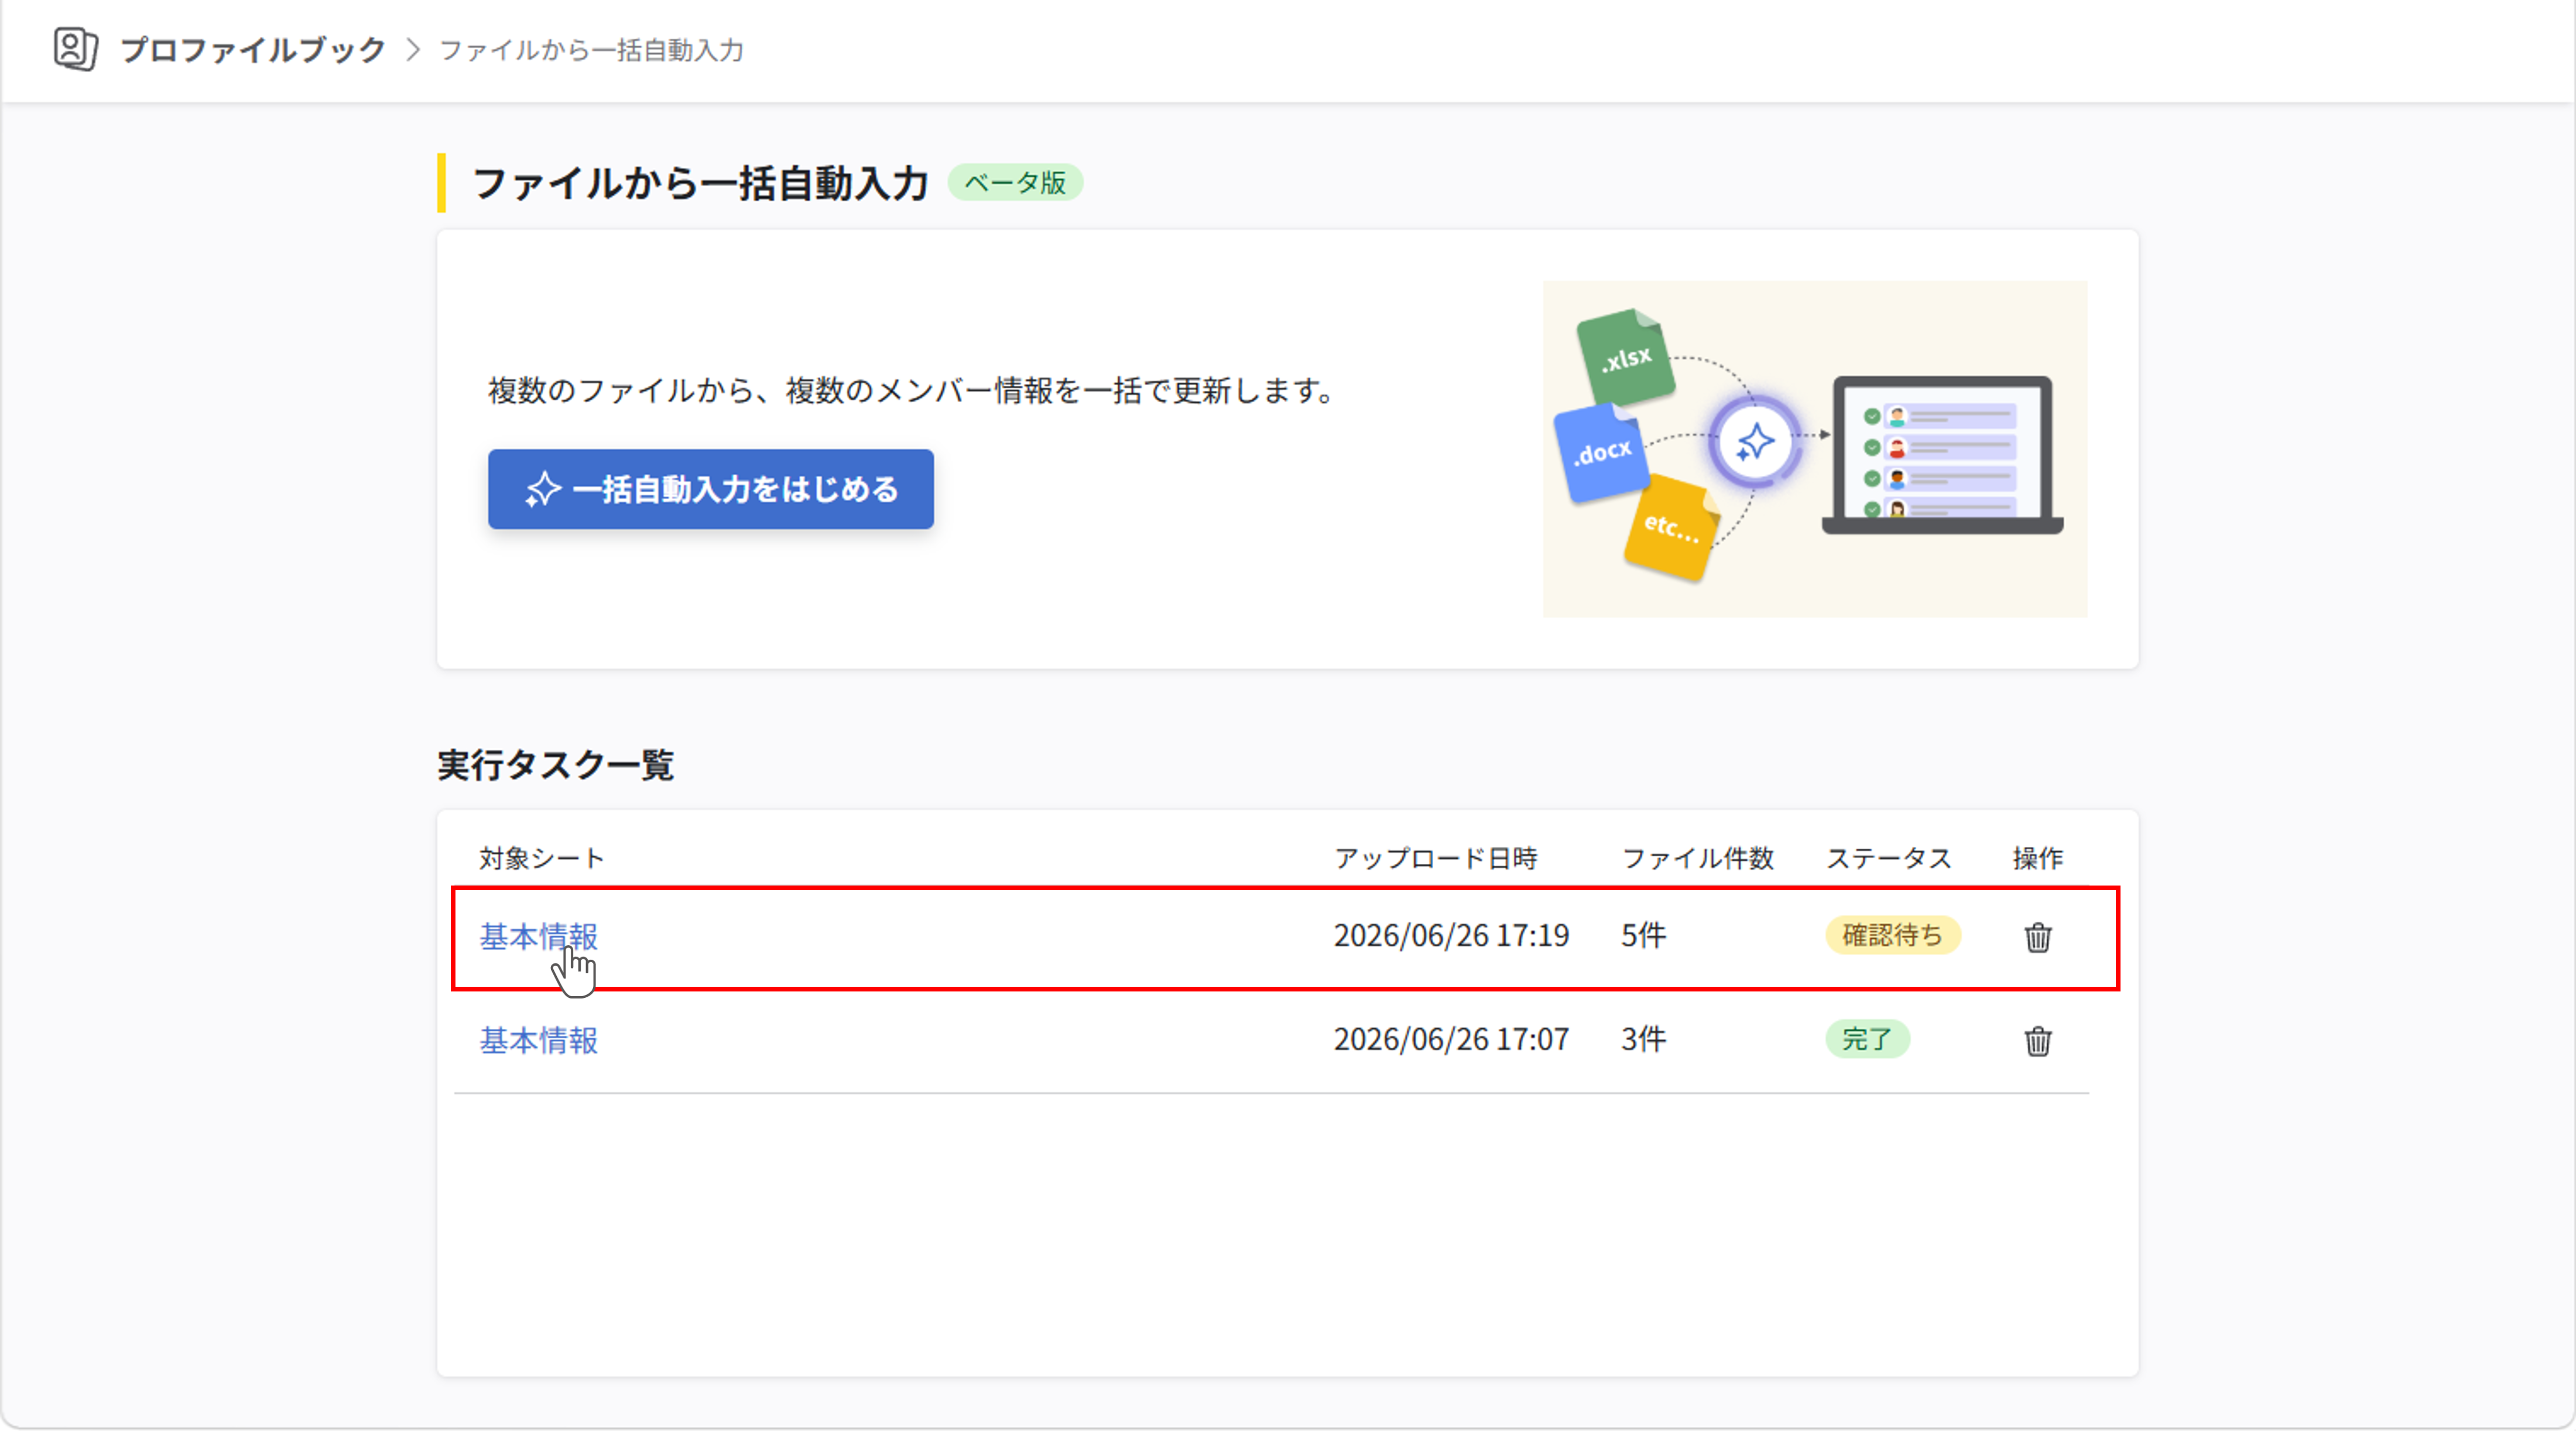Open 基本情報 task uploaded at 17:07
Image resolution: width=2576 pixels, height=1431 pixels.
pyautogui.click(x=538, y=1040)
